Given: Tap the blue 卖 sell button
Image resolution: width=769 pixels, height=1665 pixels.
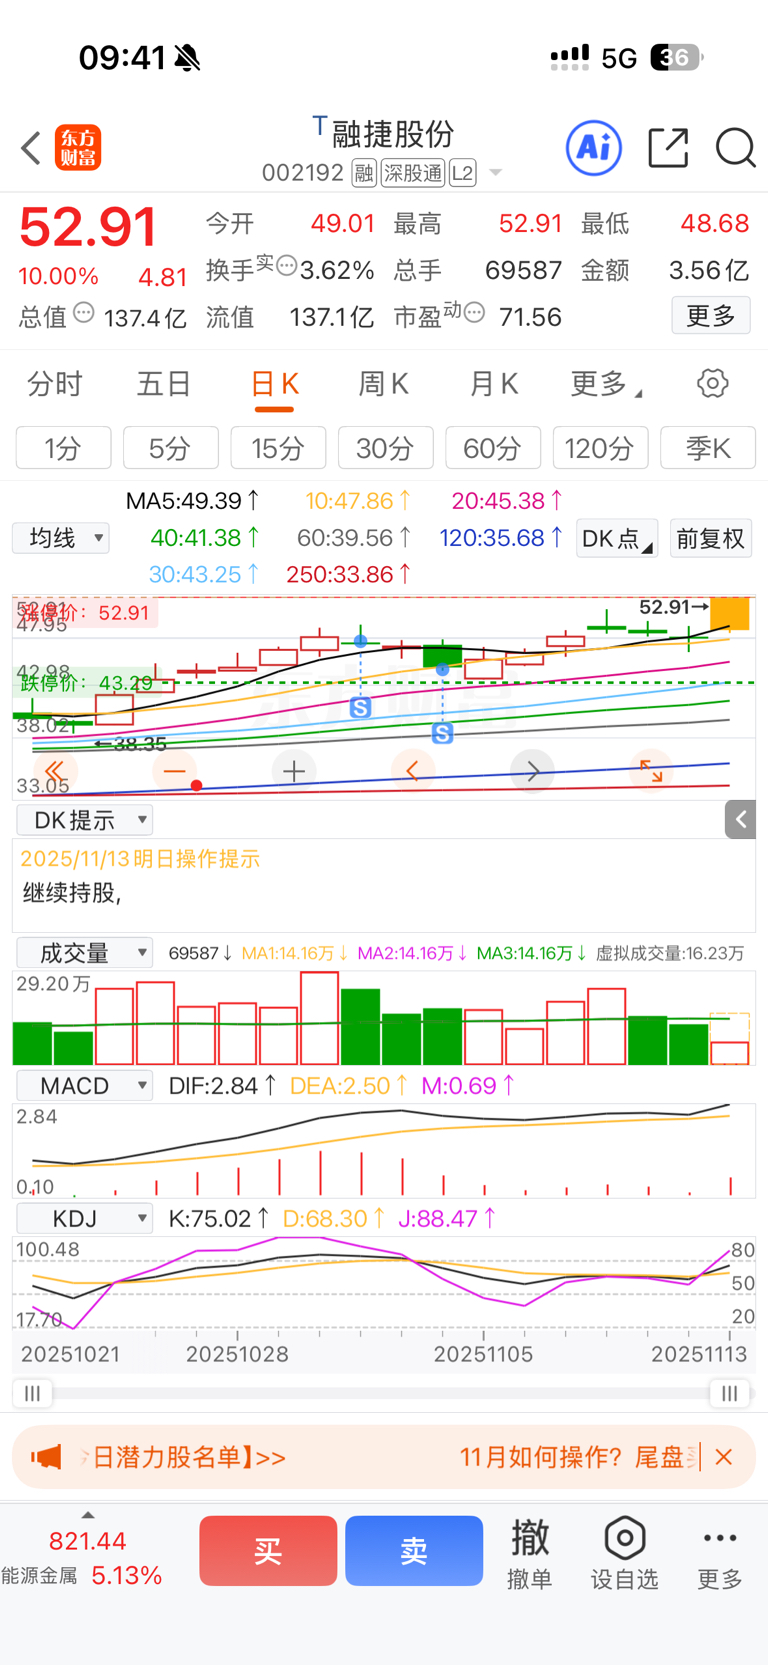Looking at the screenshot, I should click(x=414, y=1551).
